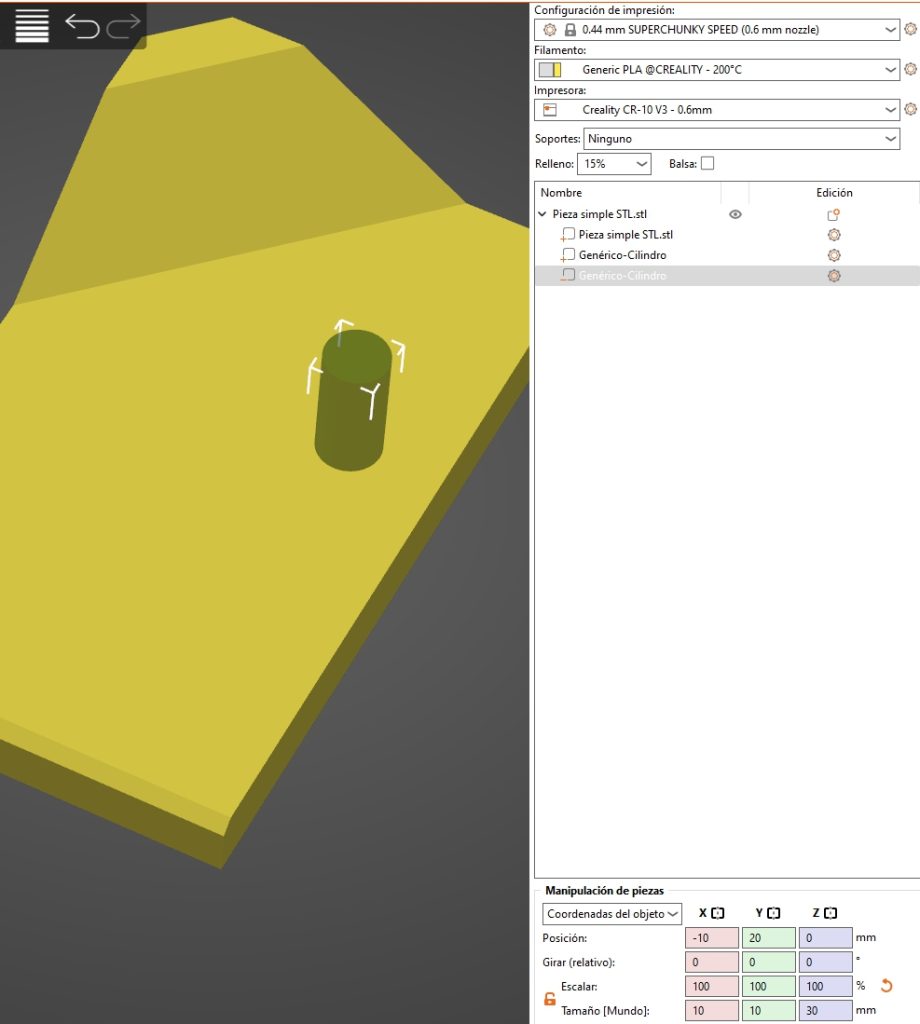920x1024 pixels.
Task: Mirror along X axis icon
Action: (717, 913)
